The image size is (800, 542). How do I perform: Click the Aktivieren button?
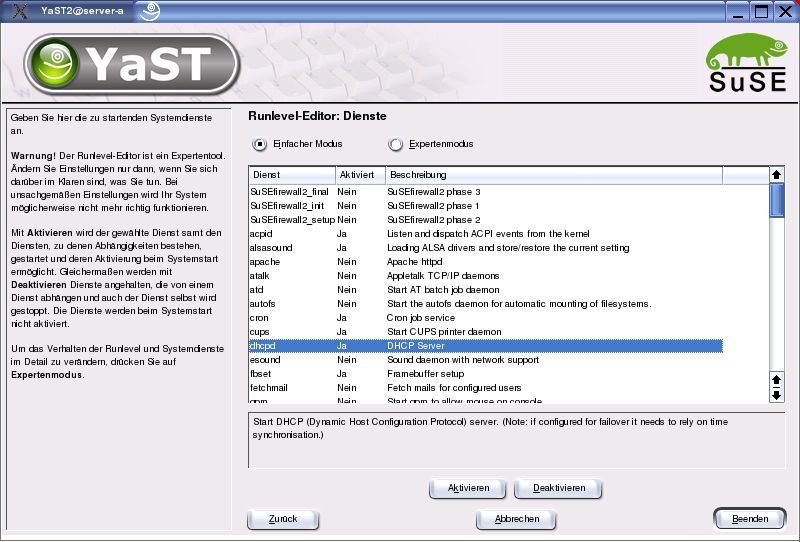468,488
